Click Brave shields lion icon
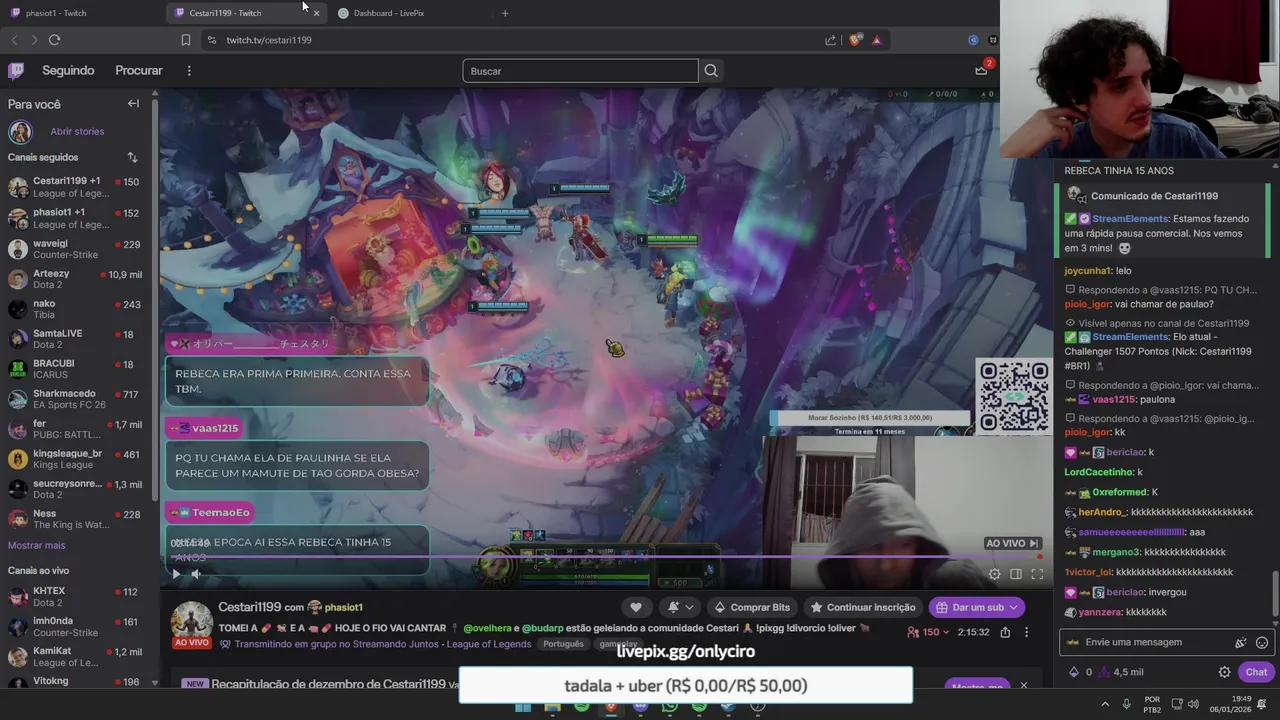The height and width of the screenshot is (720, 1280). click(x=854, y=40)
